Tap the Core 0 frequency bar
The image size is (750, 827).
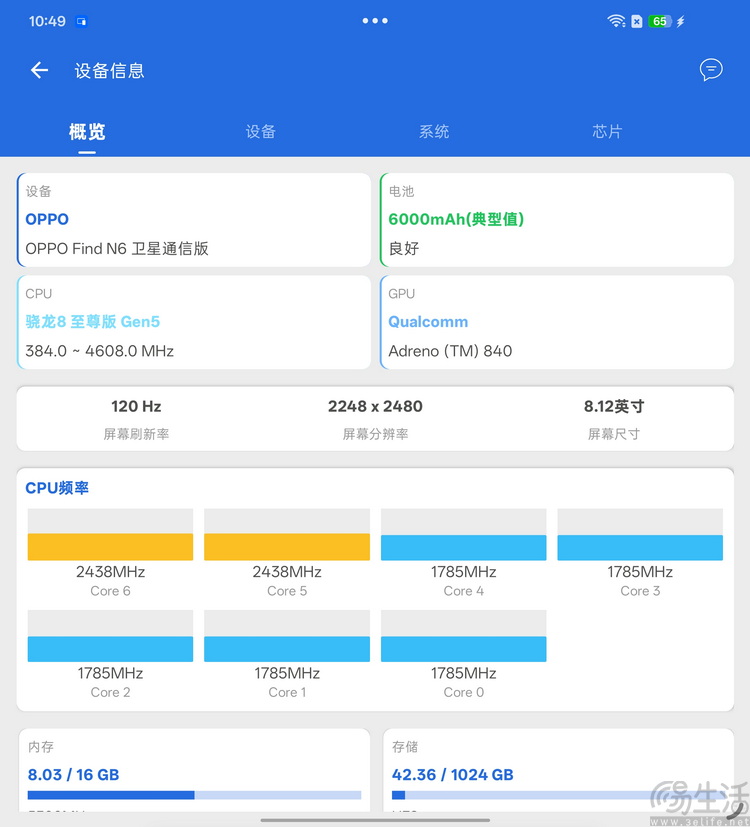[x=464, y=648]
